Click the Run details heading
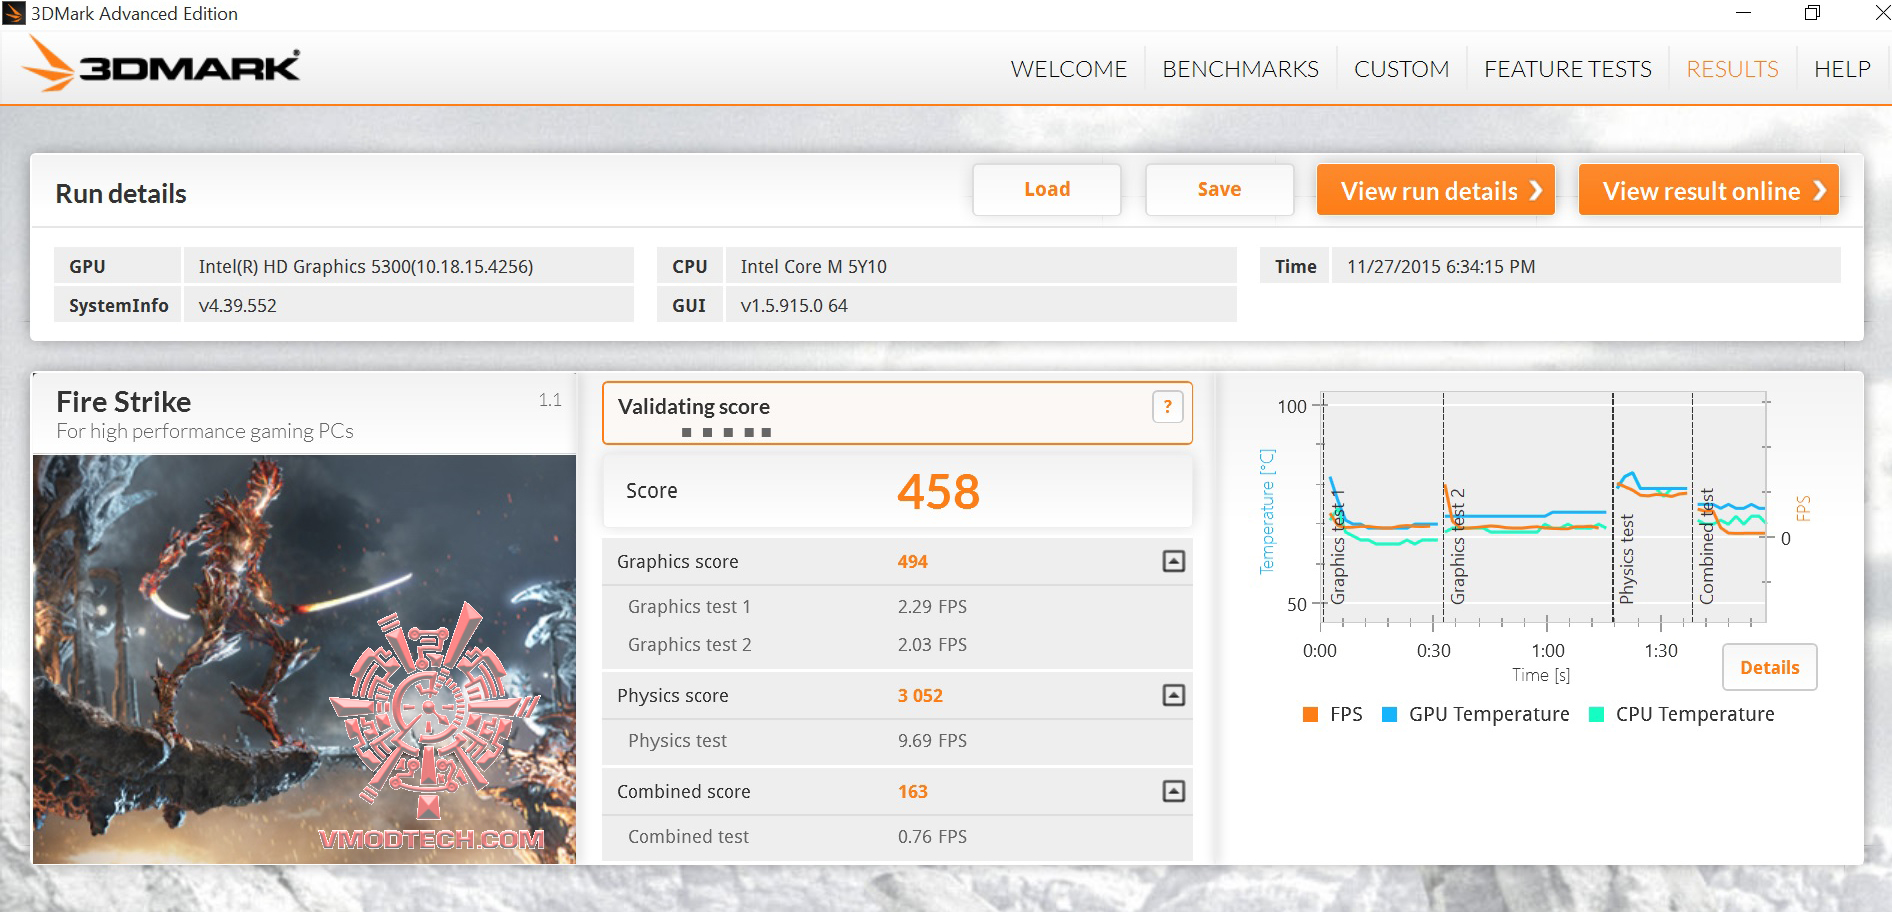This screenshot has width=1892, height=912. (121, 194)
